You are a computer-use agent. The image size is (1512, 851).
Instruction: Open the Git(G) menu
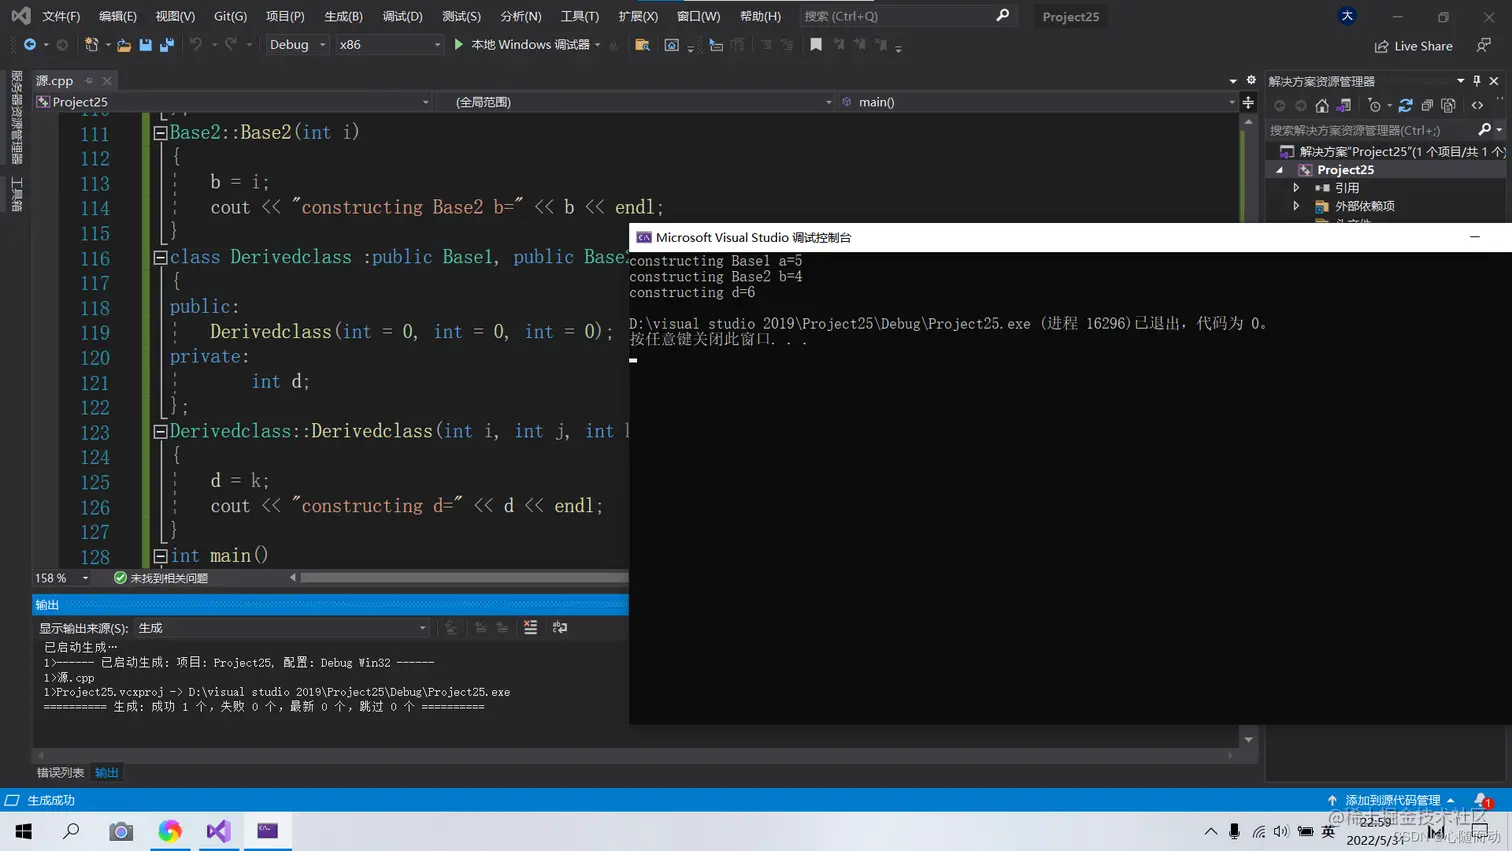pos(230,16)
